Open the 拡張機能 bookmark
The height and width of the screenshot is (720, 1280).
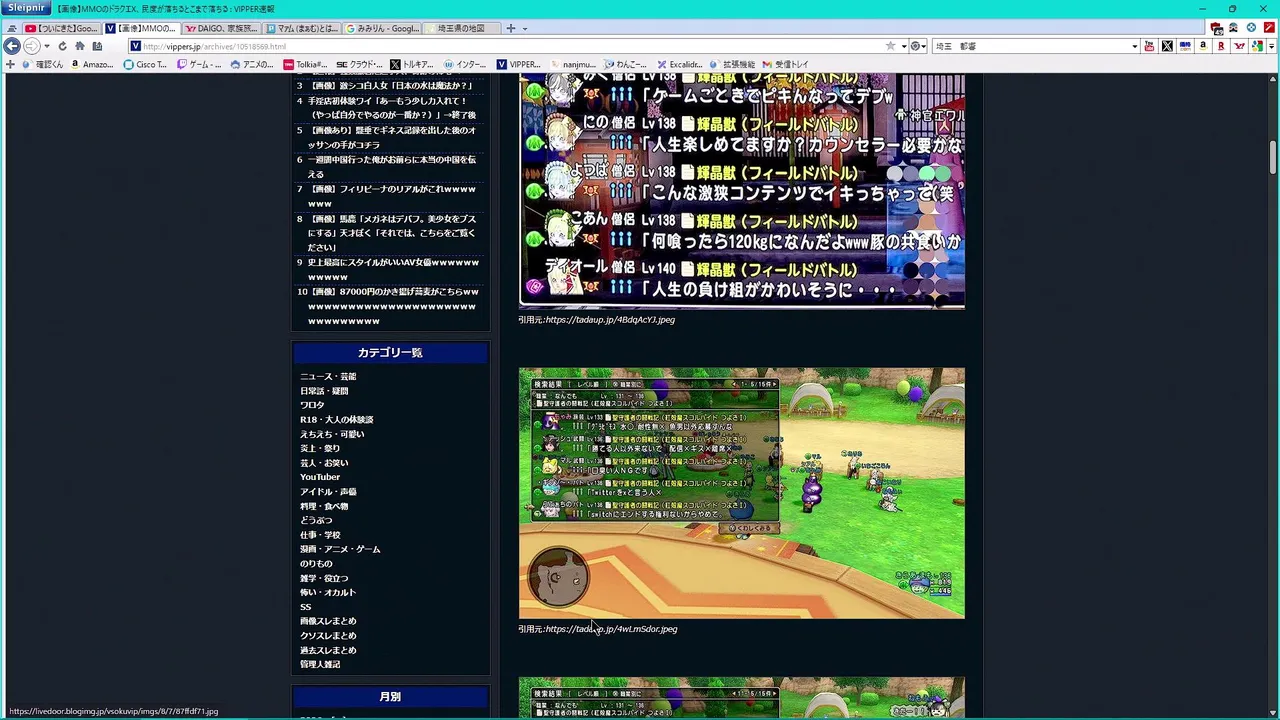(732, 64)
